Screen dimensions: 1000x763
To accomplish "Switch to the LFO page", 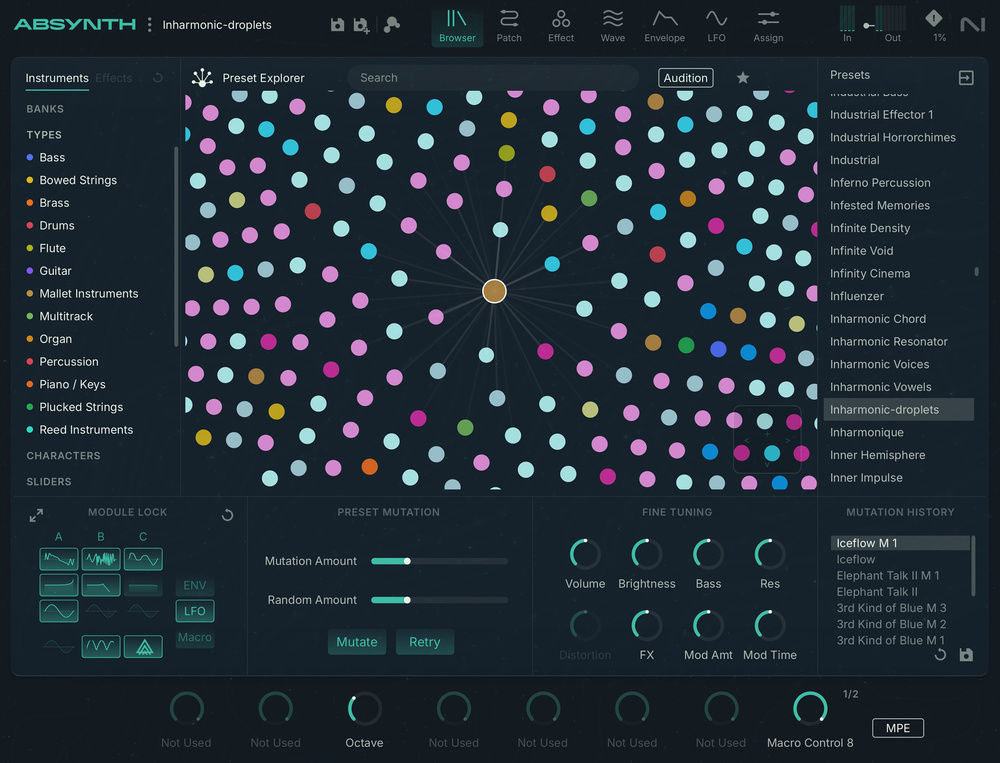I will click(716, 26).
